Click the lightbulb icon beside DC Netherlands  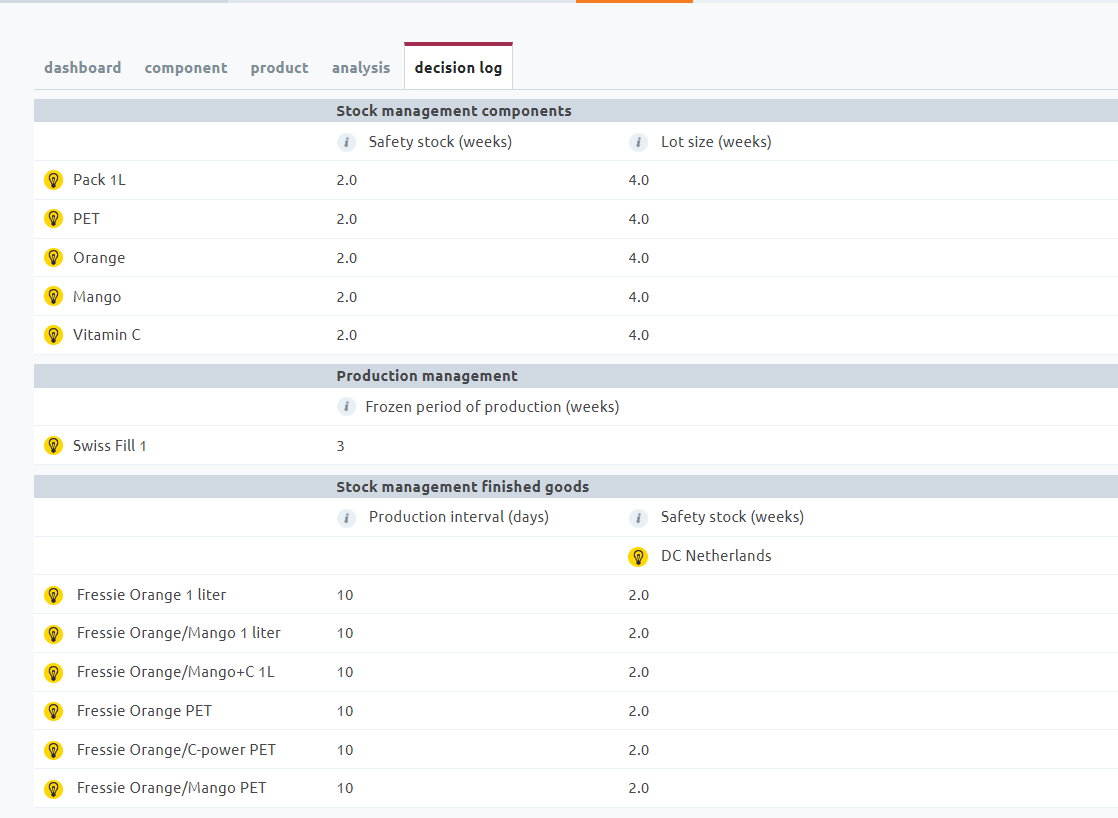tap(638, 556)
